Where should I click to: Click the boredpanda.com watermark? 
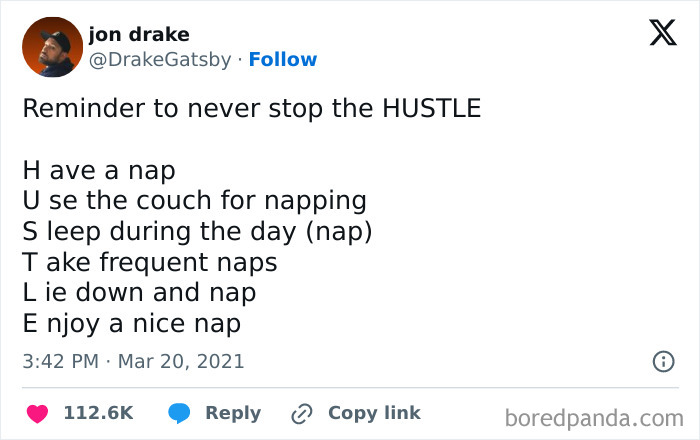tap(594, 416)
